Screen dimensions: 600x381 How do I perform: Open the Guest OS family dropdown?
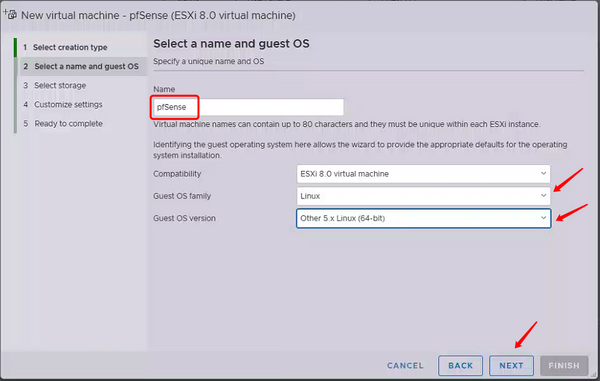[423, 196]
